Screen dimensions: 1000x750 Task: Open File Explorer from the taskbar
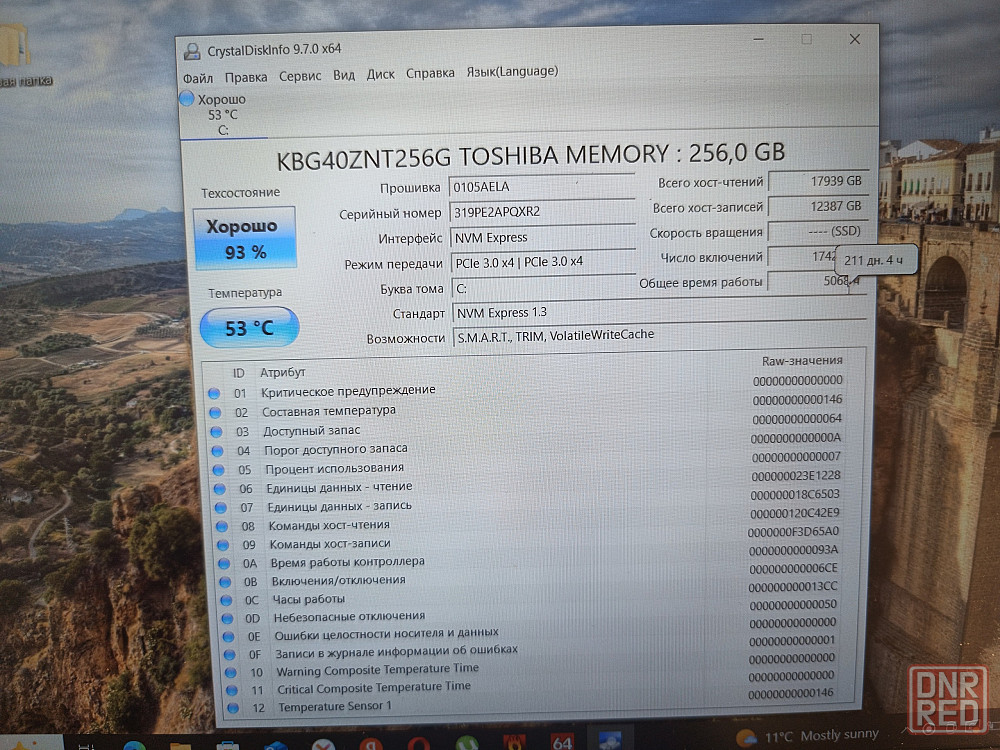[x=180, y=745]
